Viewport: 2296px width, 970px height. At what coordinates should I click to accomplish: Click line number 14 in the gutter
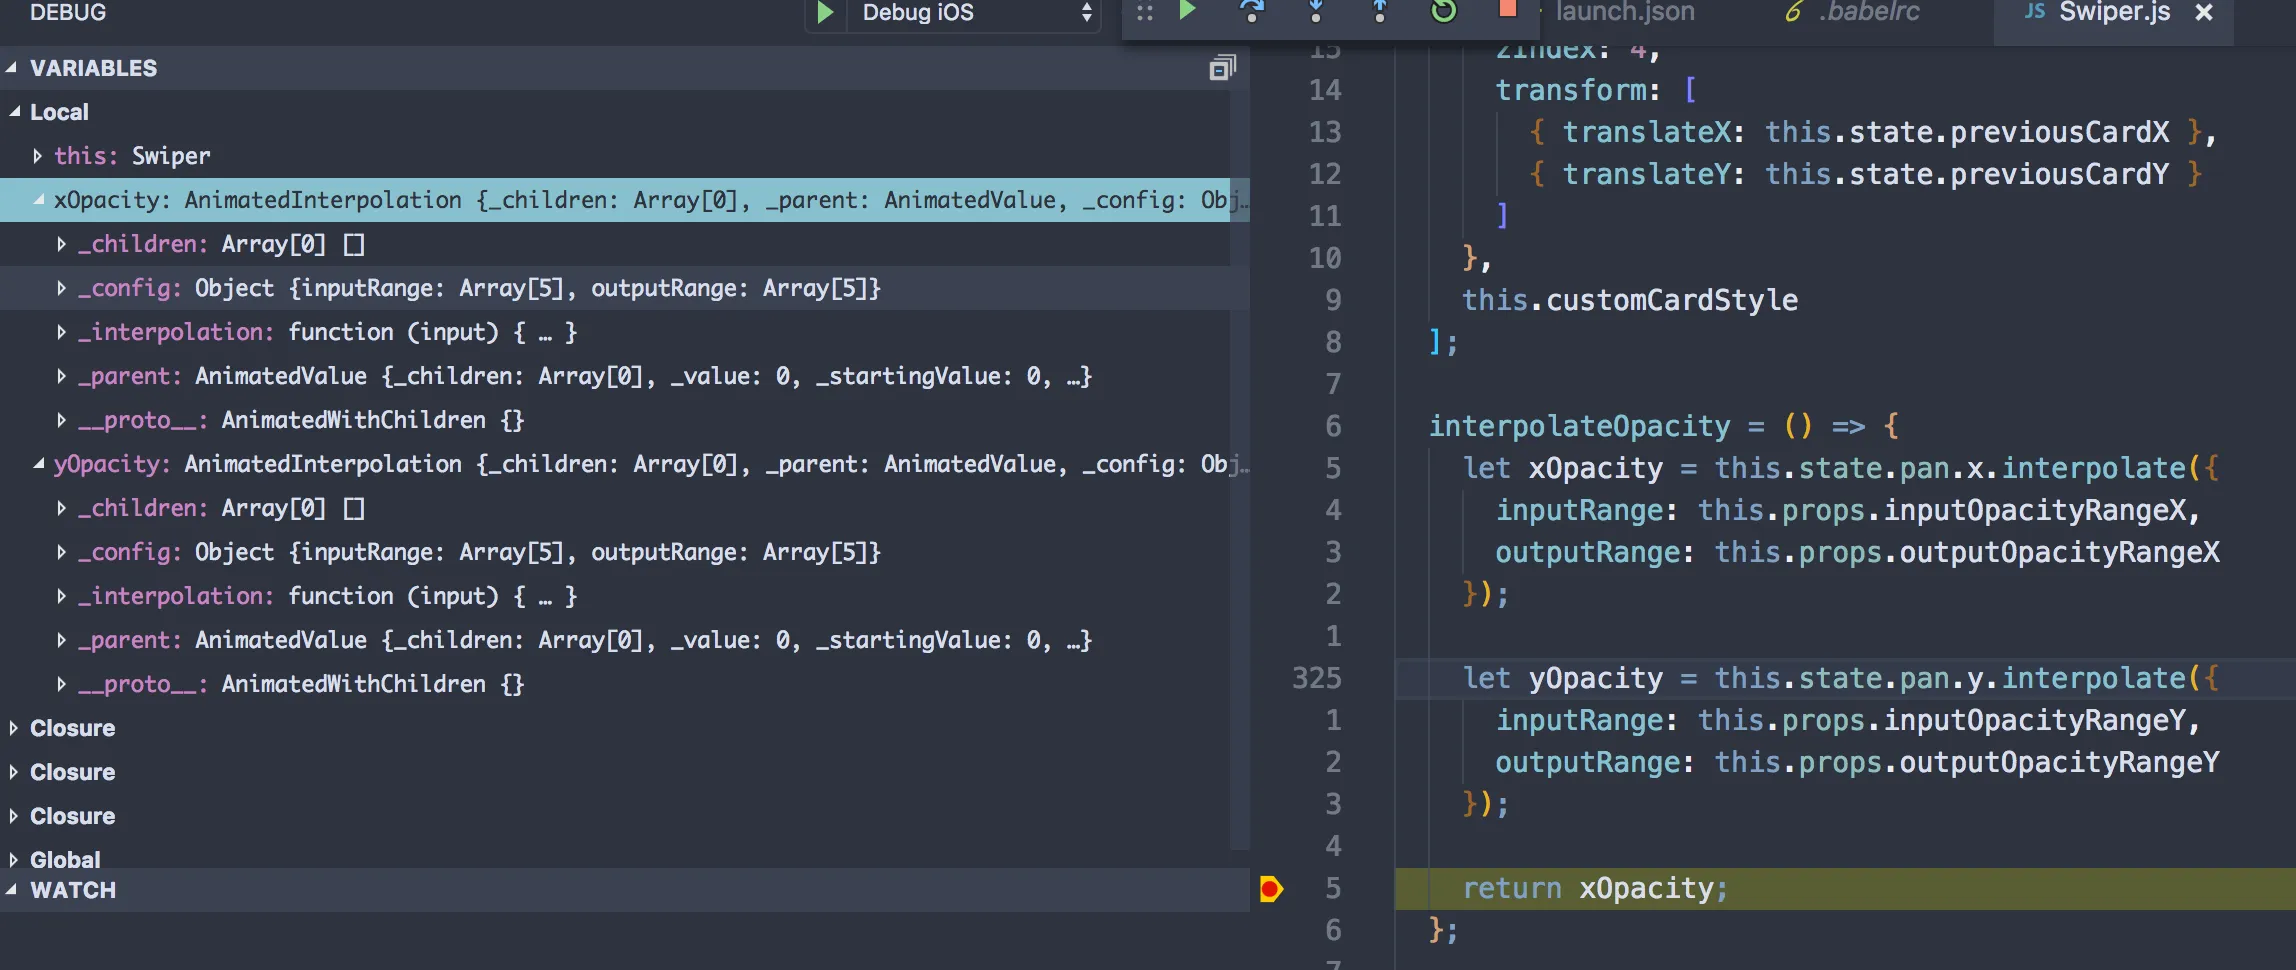coord(1325,90)
